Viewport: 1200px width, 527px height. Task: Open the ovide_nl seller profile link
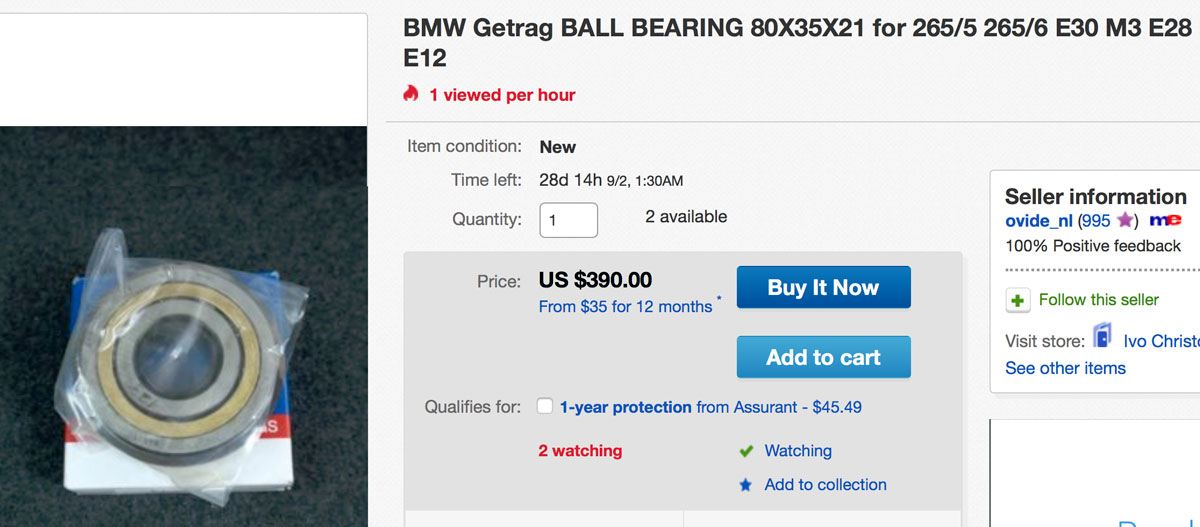point(1039,220)
